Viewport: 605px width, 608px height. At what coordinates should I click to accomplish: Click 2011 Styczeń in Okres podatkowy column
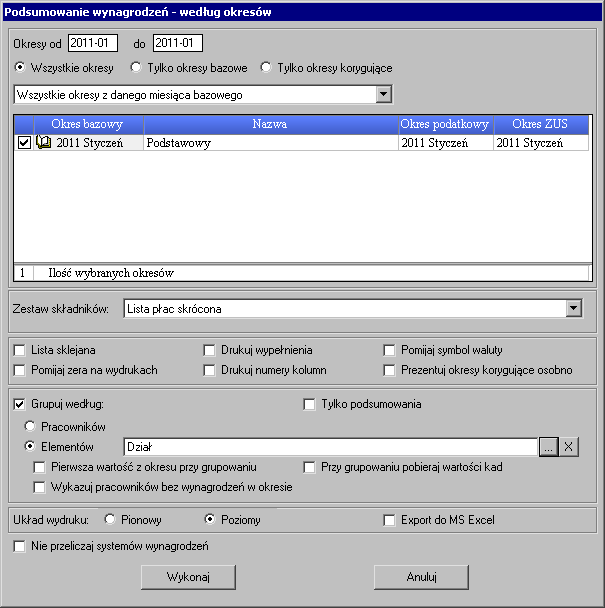click(446, 143)
